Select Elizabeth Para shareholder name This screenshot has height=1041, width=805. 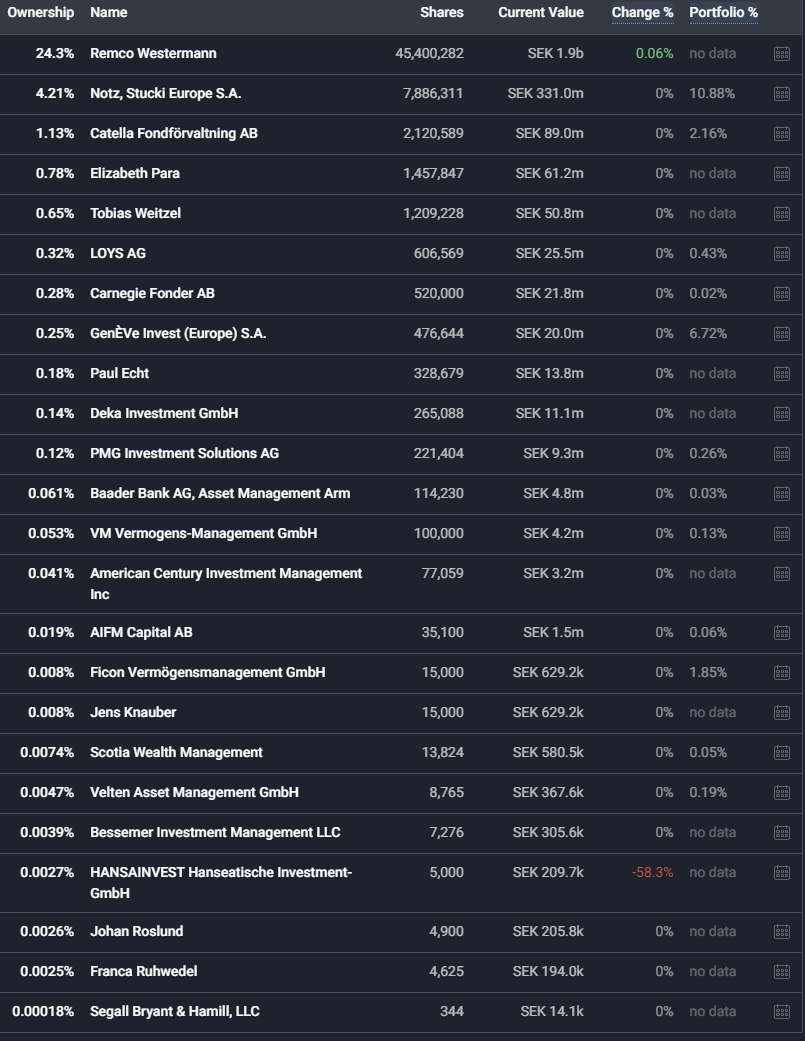(135, 174)
